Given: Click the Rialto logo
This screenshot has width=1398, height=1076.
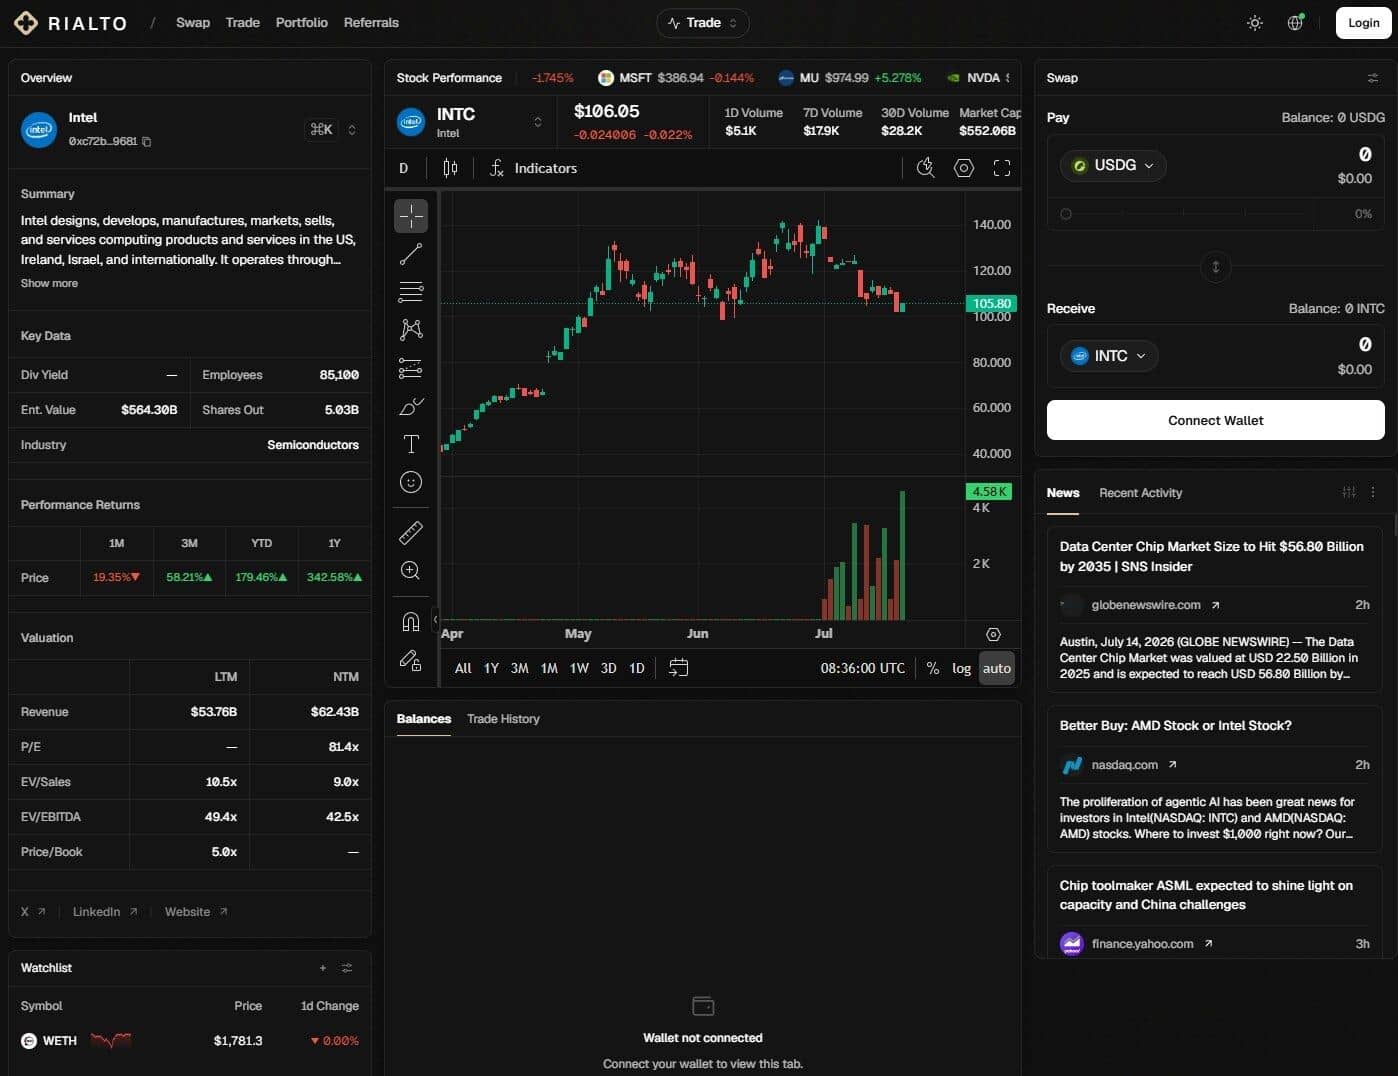Looking at the screenshot, I should coord(70,23).
